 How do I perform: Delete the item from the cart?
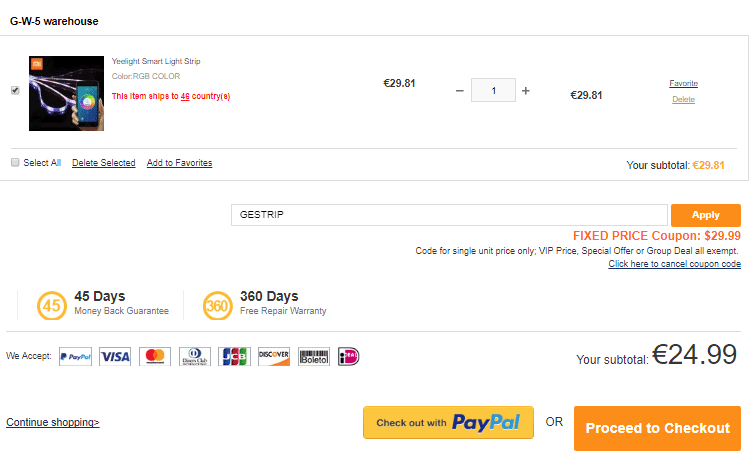tap(683, 99)
